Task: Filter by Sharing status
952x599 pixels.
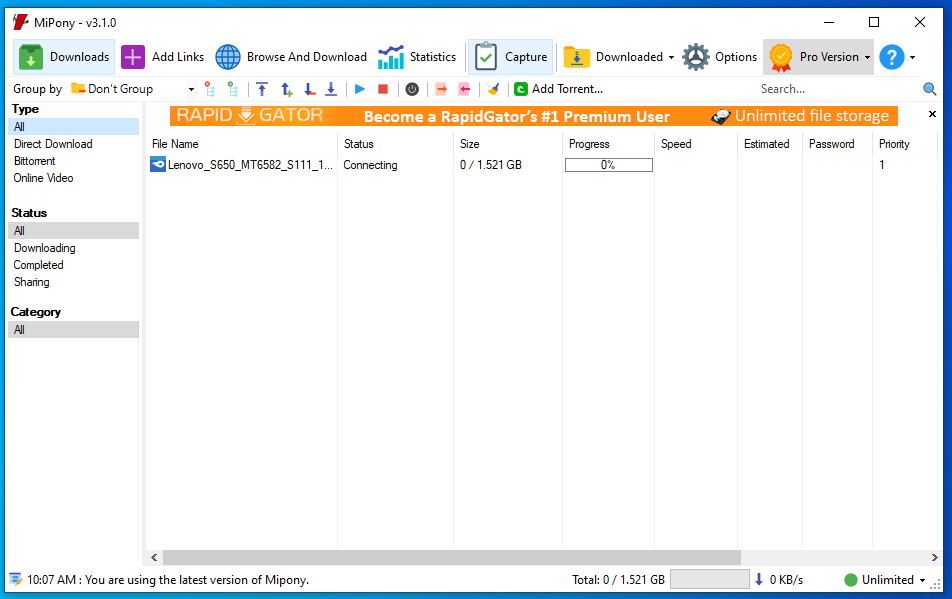Action: pyautogui.click(x=32, y=282)
